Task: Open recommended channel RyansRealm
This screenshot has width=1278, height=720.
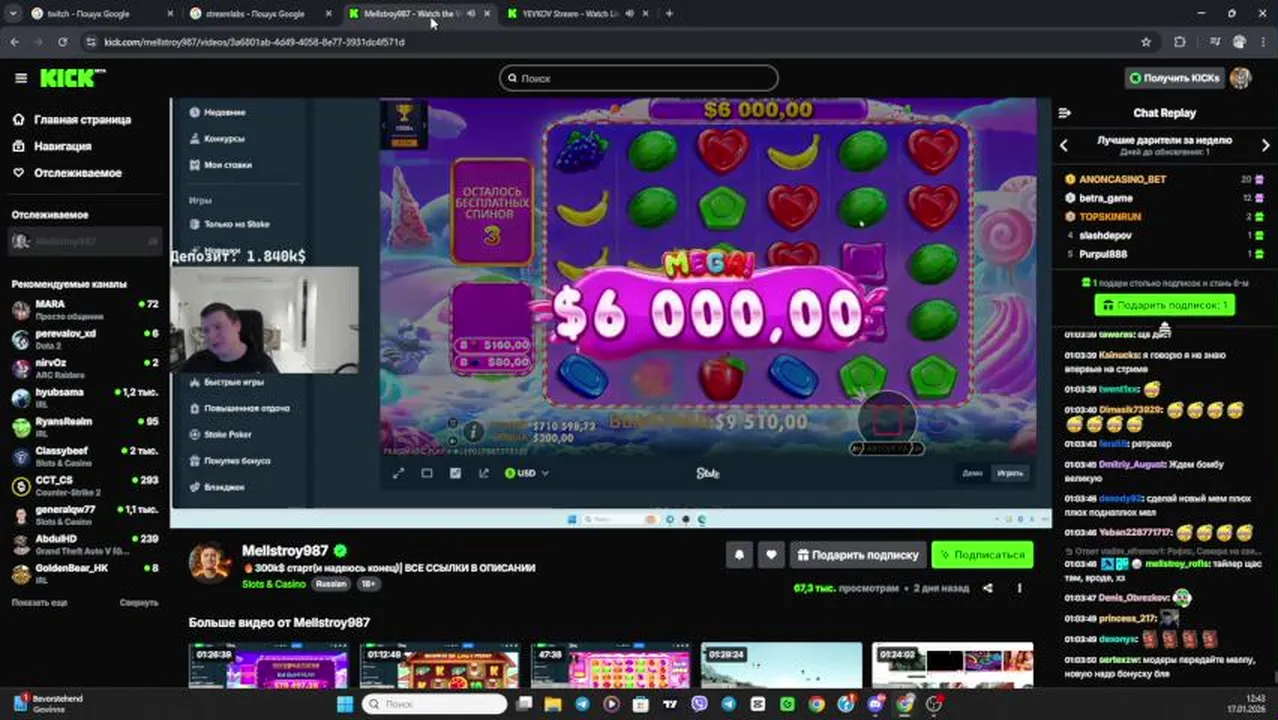Action: point(84,426)
